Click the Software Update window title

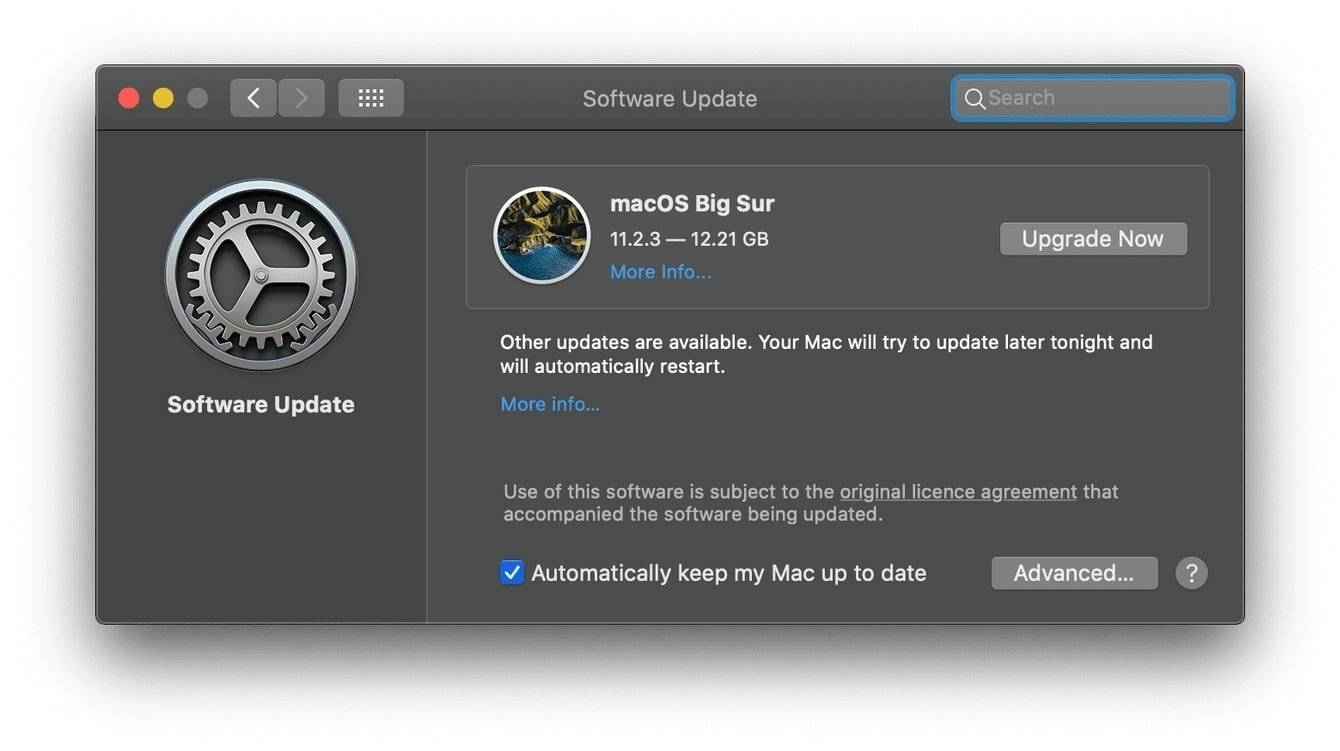click(670, 98)
